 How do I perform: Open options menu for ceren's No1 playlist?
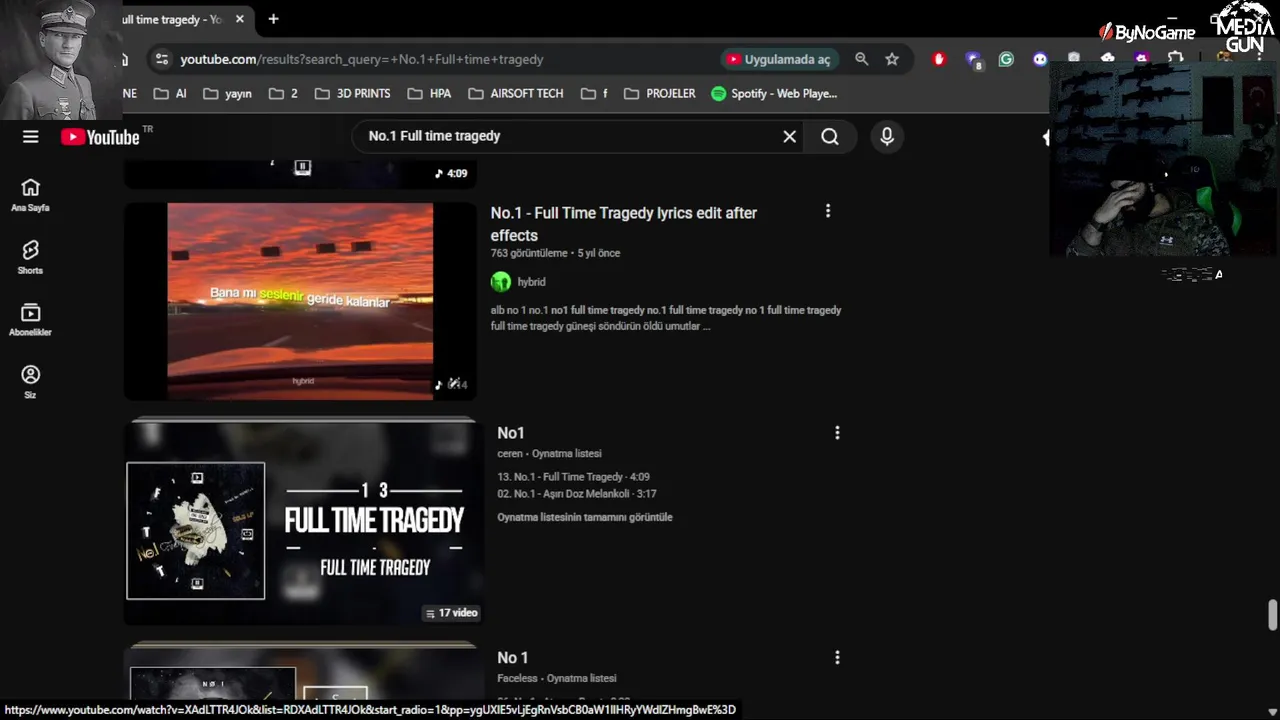pos(837,433)
